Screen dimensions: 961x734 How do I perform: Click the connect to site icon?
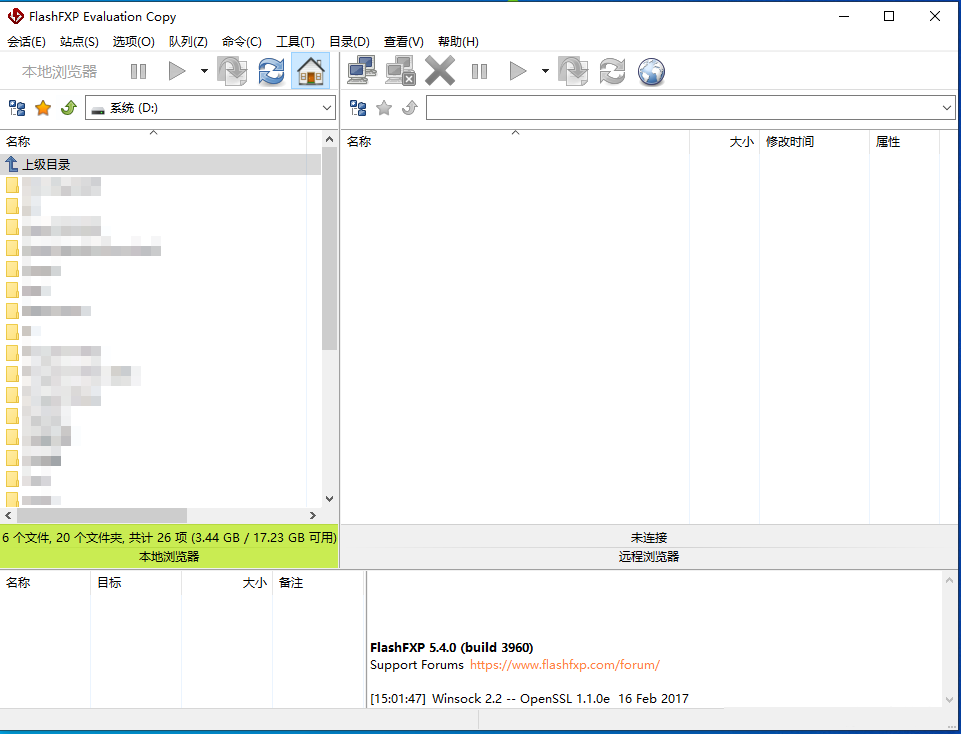(362, 71)
